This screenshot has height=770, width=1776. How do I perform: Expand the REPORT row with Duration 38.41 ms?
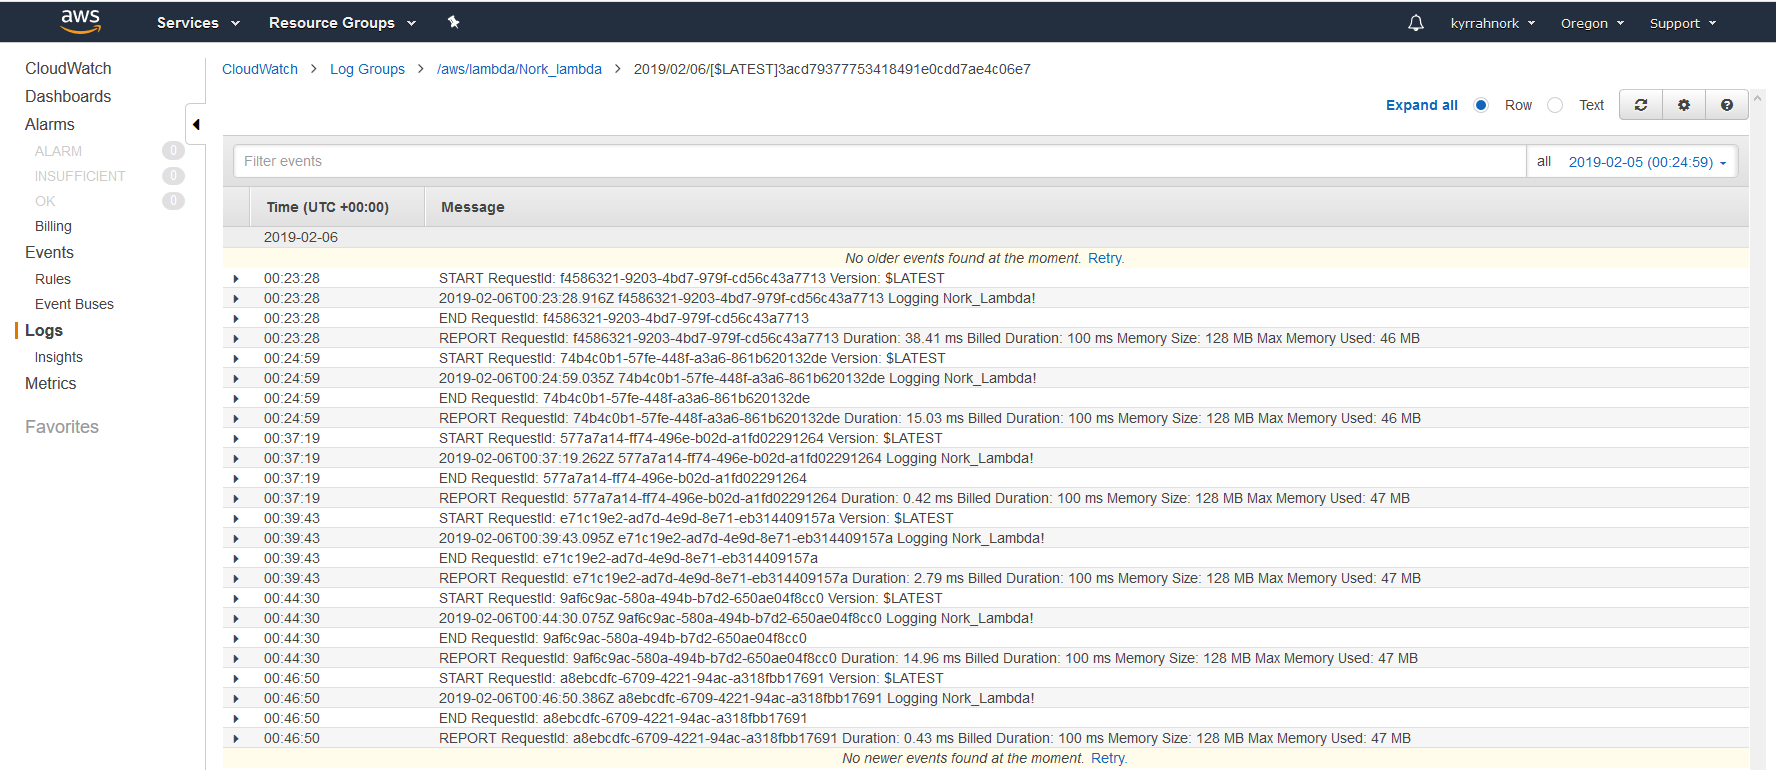coord(236,338)
